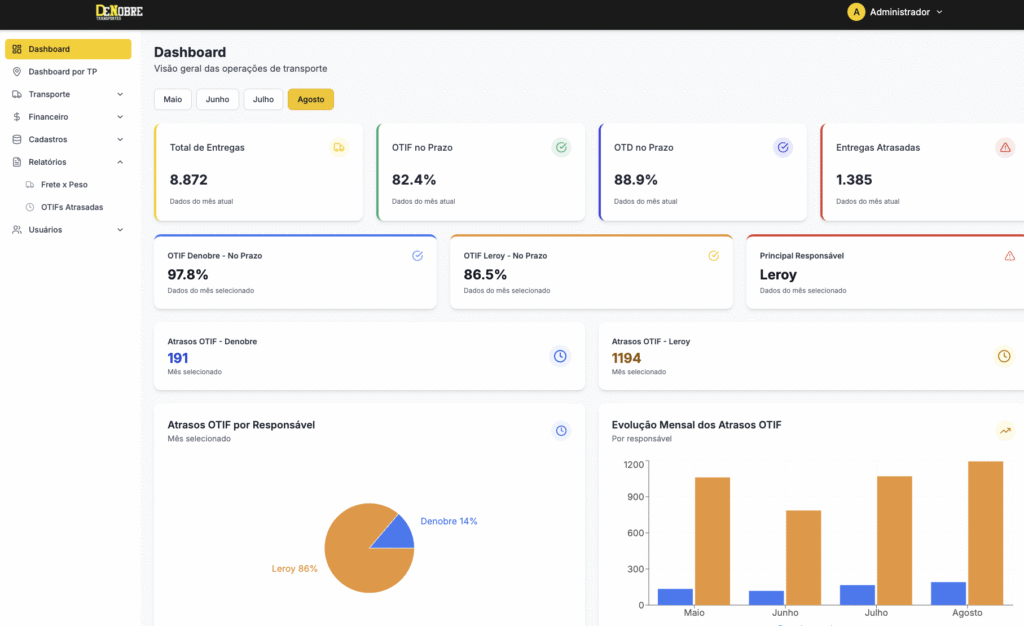Viewport: 1024px width, 626px height.
Task: Click the orange Agosto bar in chart
Action: click(x=985, y=535)
